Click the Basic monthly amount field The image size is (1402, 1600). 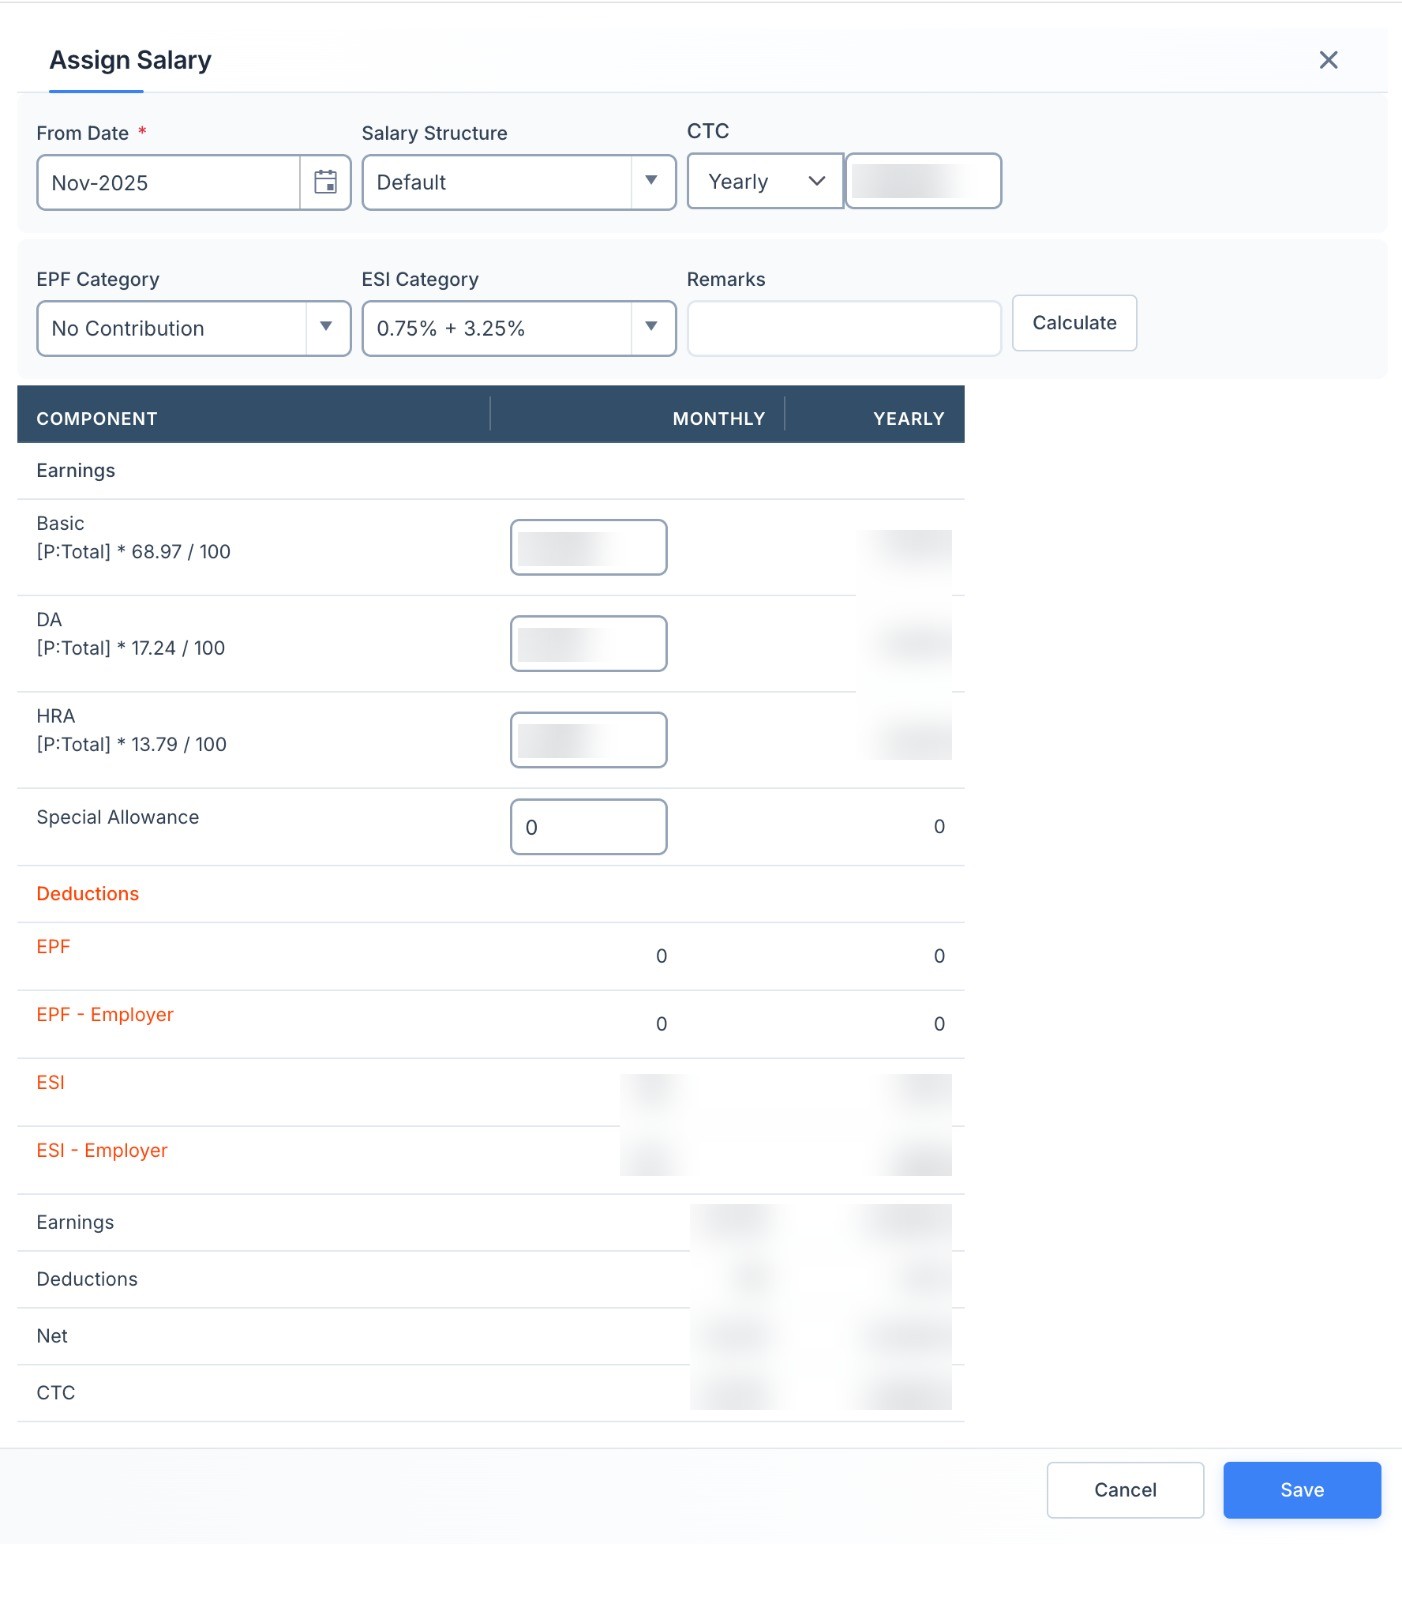[588, 547]
